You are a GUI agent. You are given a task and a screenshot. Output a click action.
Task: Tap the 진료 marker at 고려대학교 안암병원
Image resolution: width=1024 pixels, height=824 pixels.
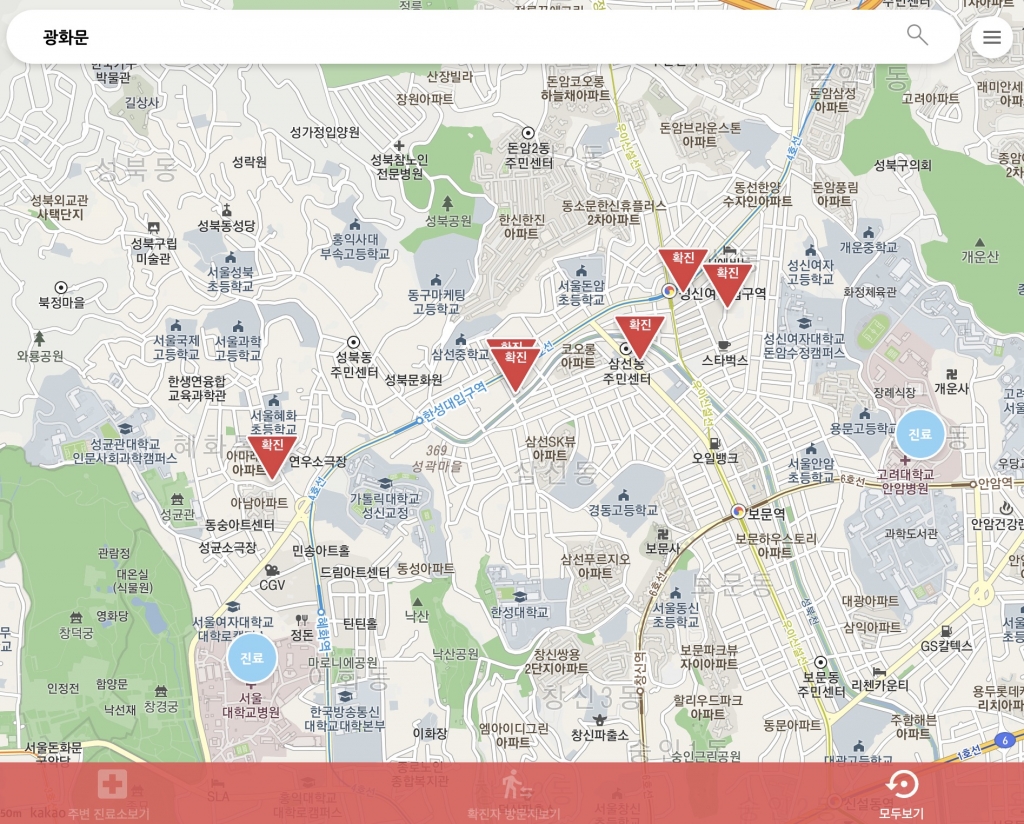pos(919,434)
